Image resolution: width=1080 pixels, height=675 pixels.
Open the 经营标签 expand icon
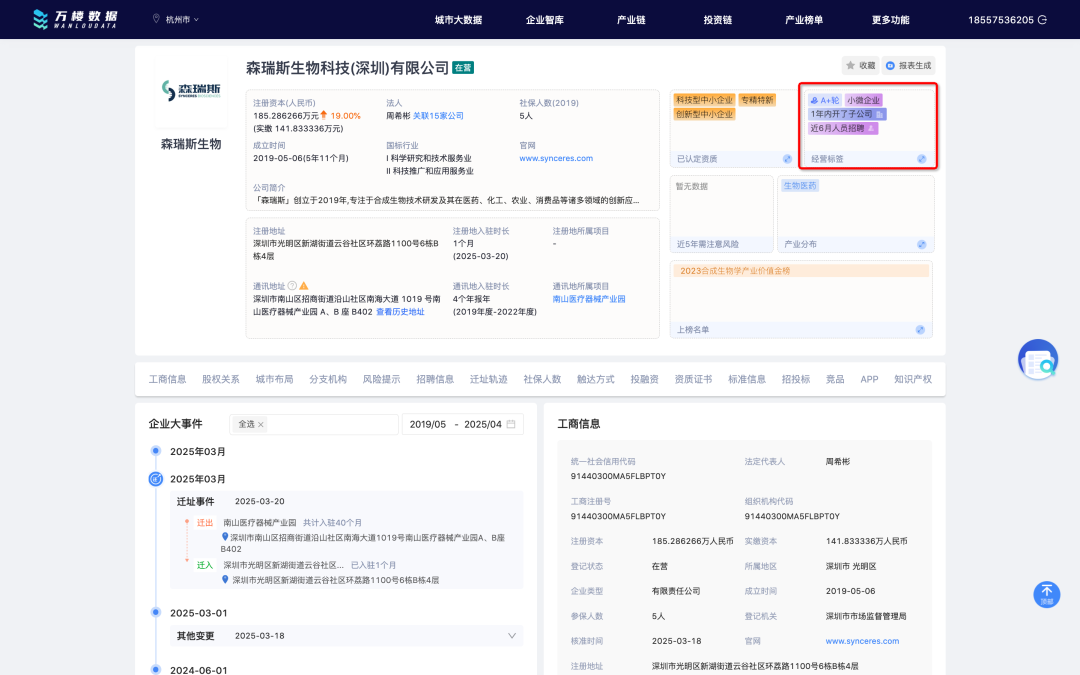click(x=922, y=159)
